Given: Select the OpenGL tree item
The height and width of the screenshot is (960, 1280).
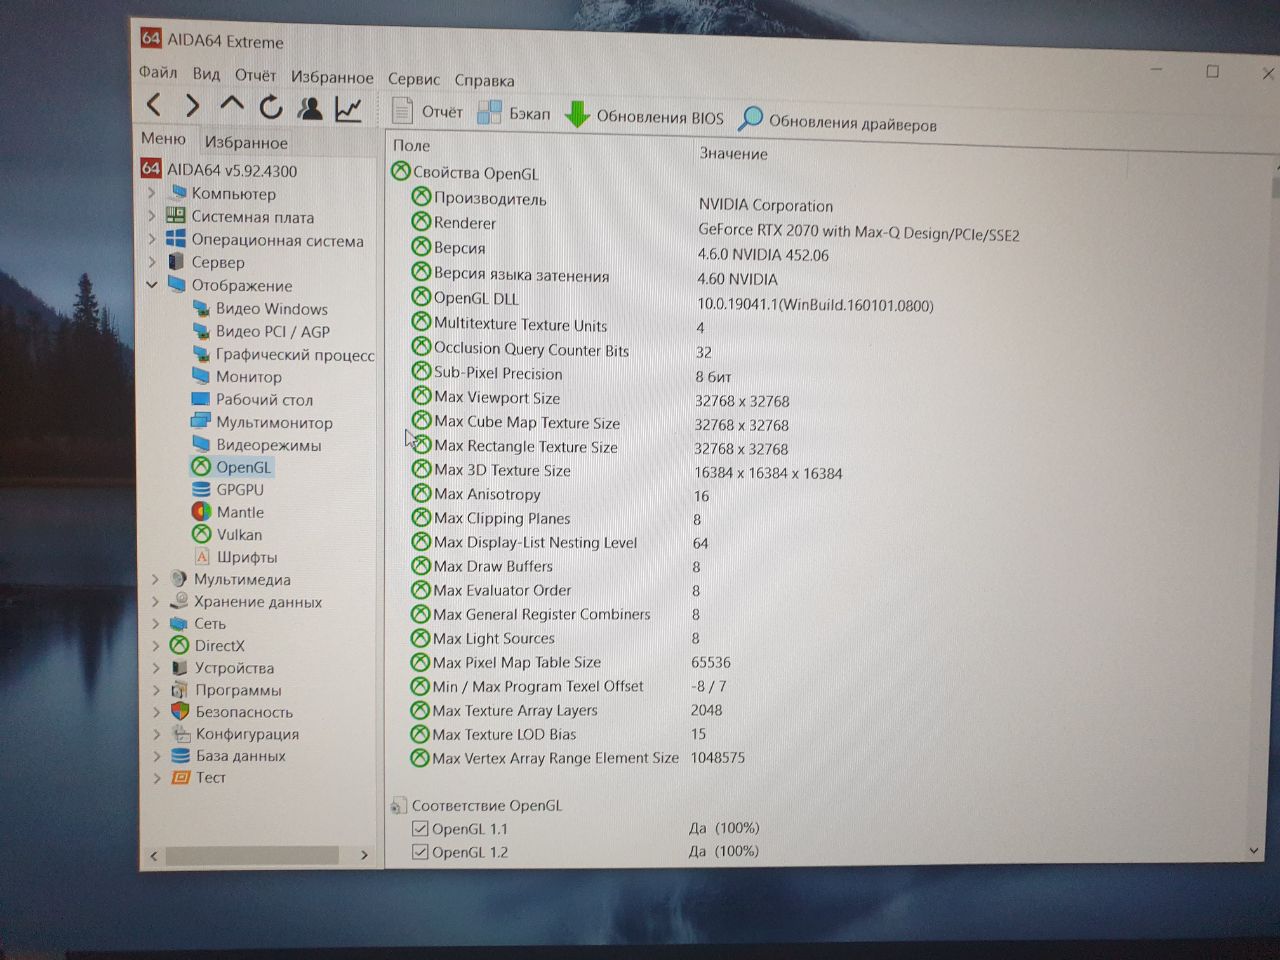Looking at the screenshot, I should (x=232, y=467).
